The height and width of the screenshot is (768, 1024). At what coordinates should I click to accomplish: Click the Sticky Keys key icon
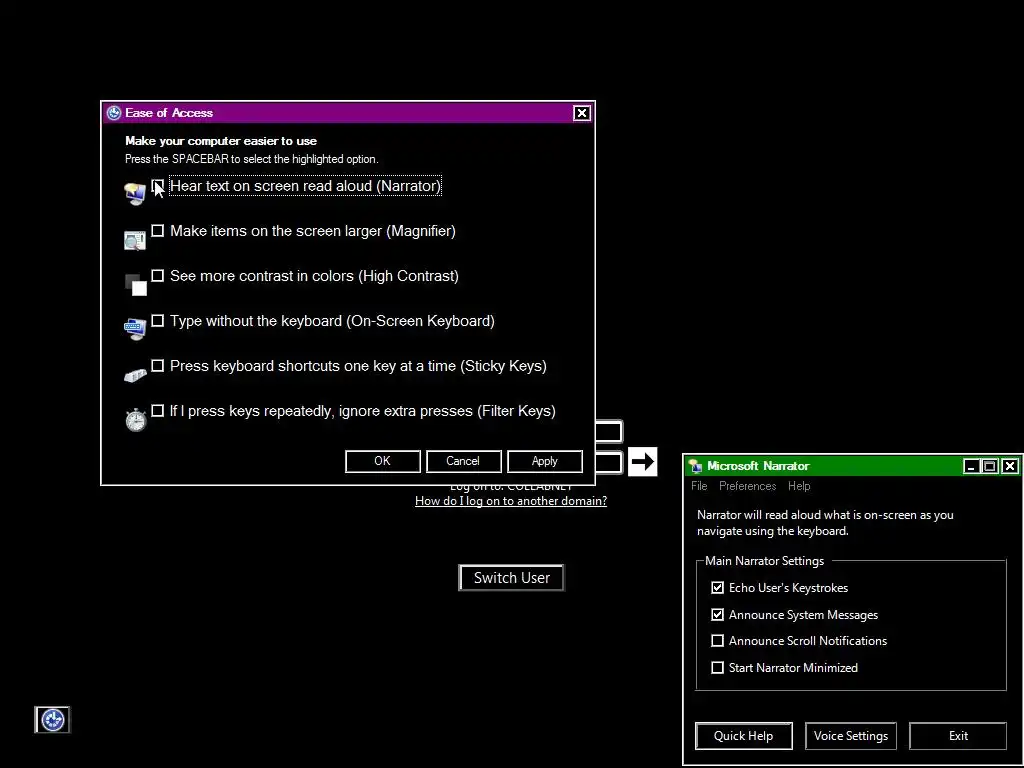[135, 376]
